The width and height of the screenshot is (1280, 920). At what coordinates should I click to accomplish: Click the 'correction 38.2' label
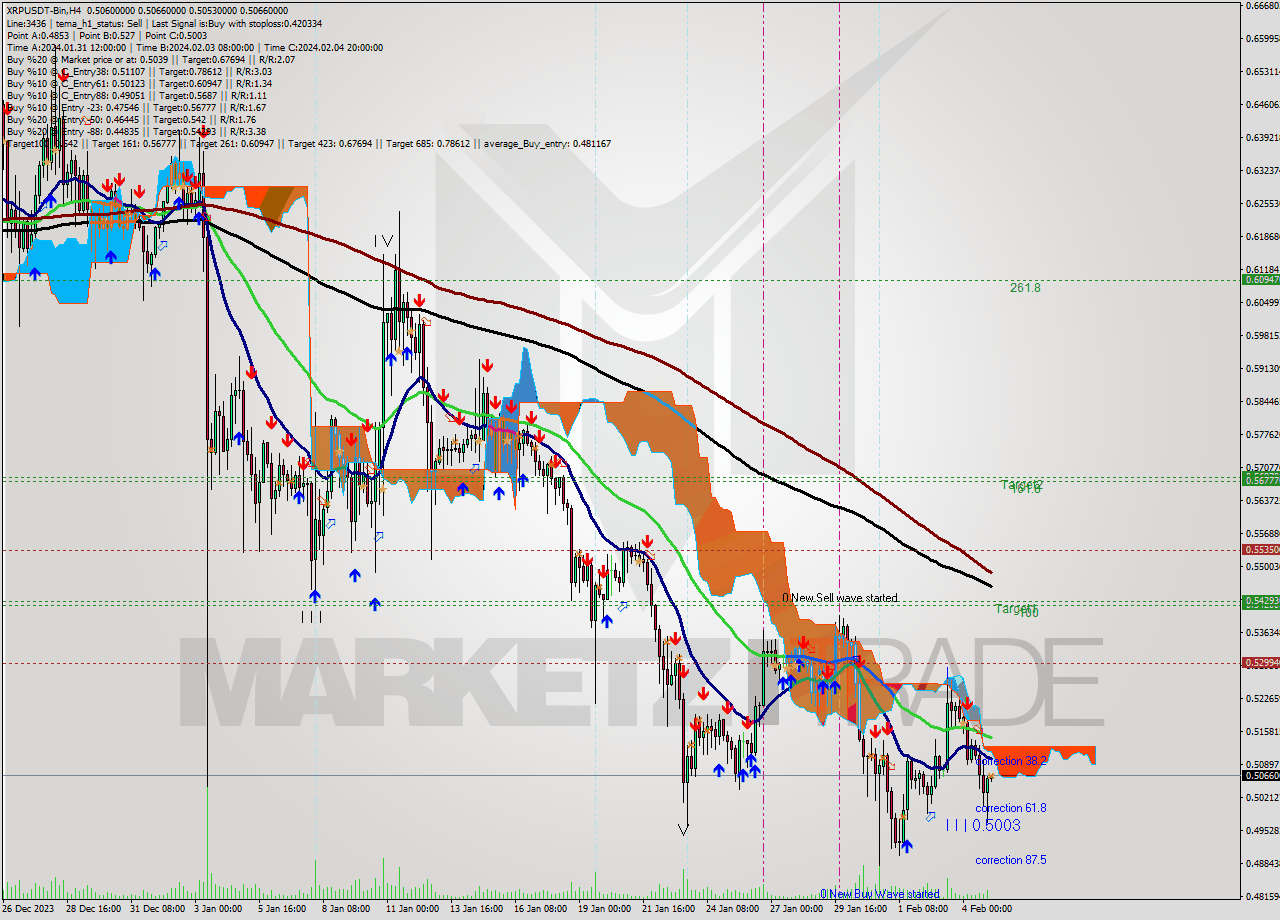pos(1011,761)
